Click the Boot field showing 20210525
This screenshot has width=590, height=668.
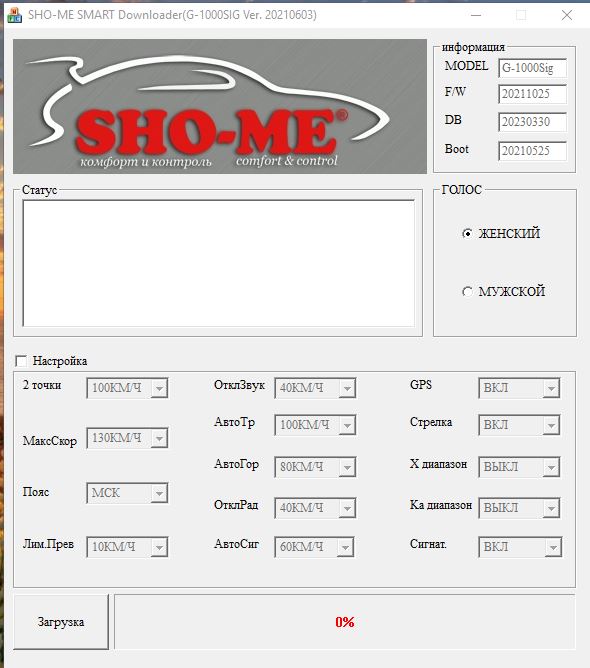pyautogui.click(x=532, y=151)
